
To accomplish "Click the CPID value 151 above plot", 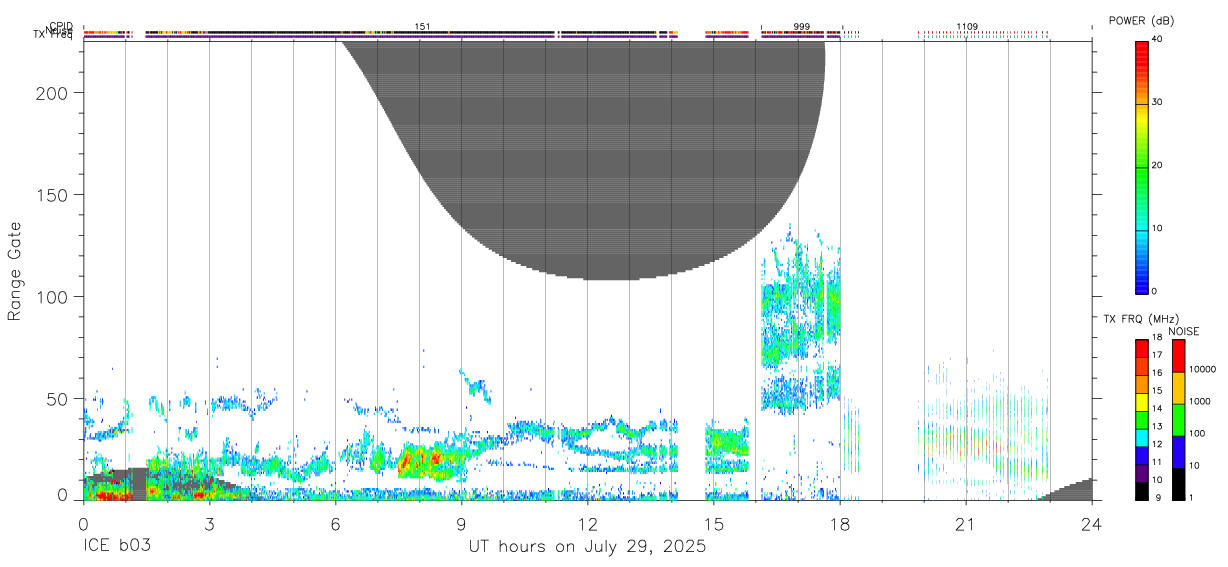I will (422, 26).
